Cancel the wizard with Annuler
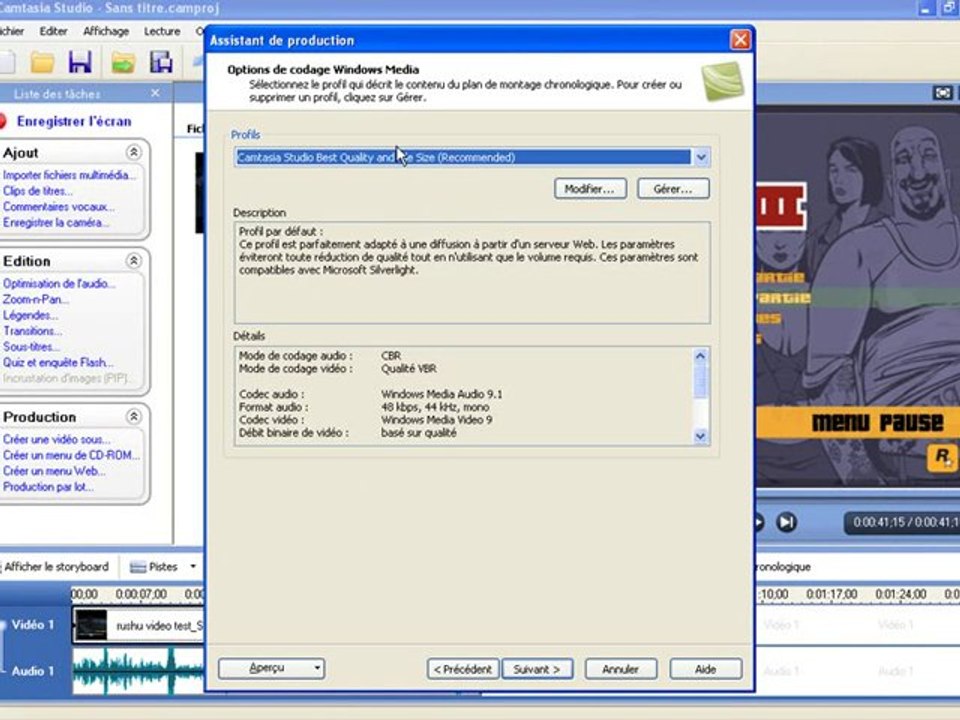Viewport: 960px width, 720px height. click(x=620, y=669)
